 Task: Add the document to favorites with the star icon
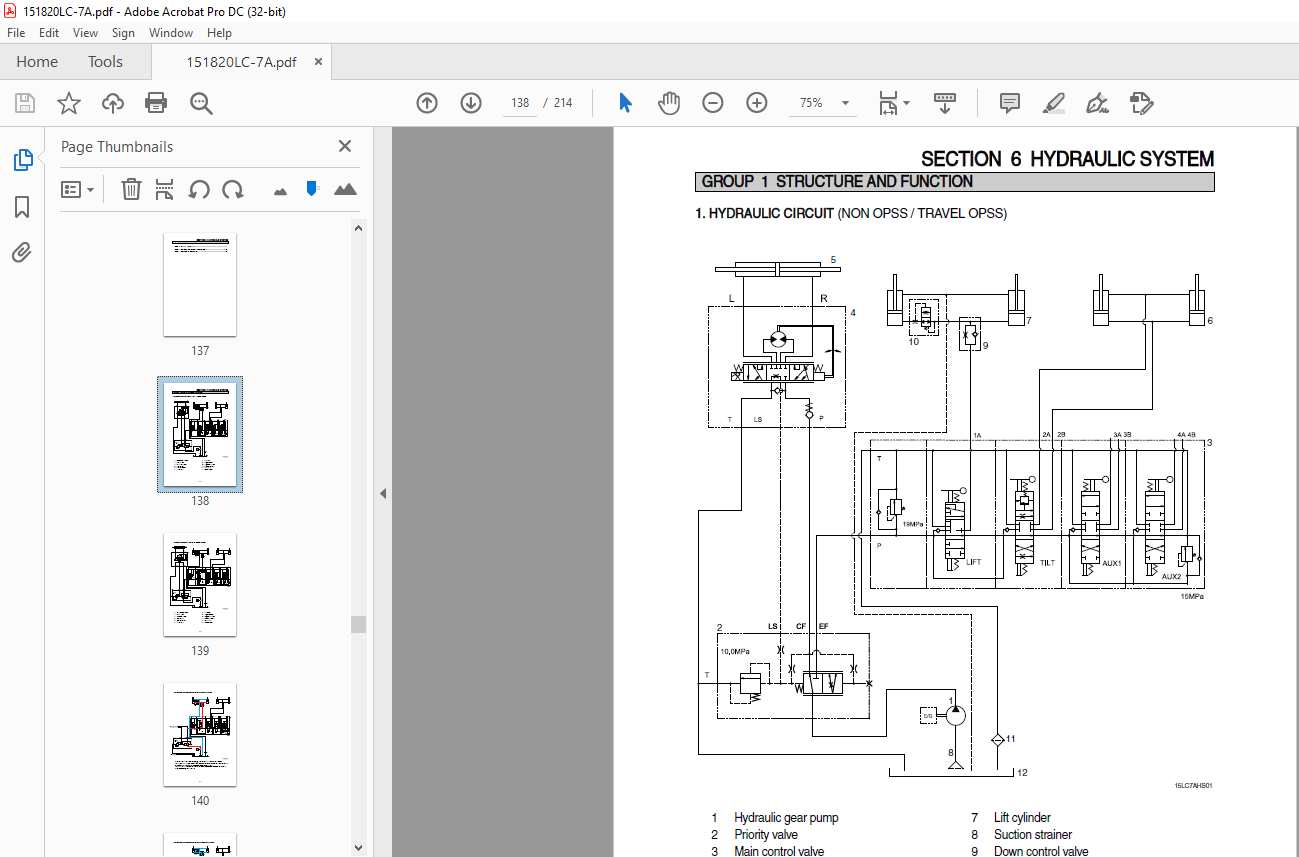click(x=68, y=103)
